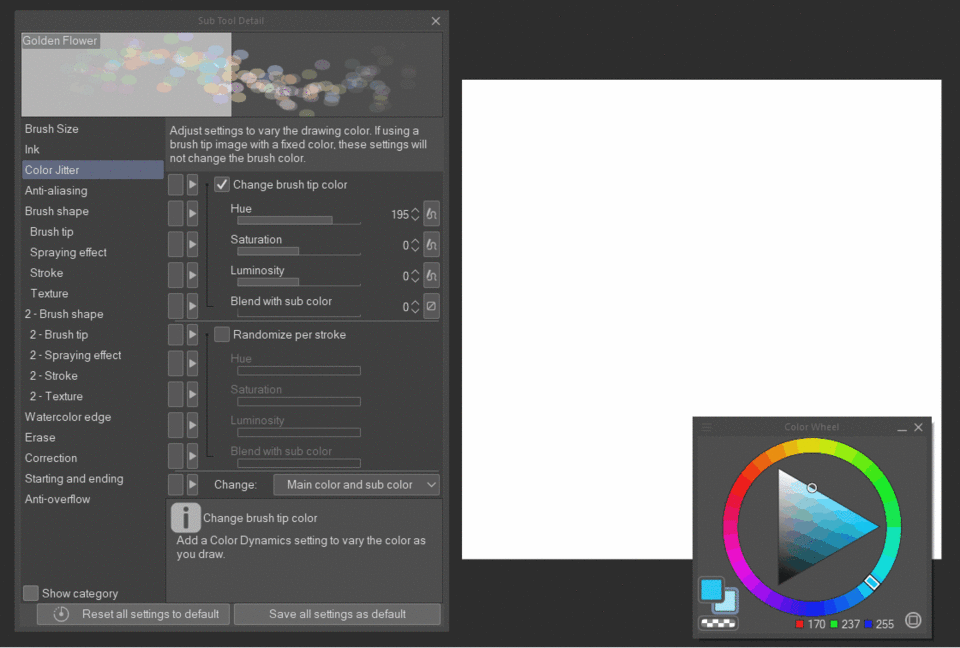Select the Brush Size category
The width and height of the screenshot is (960, 648).
point(92,129)
